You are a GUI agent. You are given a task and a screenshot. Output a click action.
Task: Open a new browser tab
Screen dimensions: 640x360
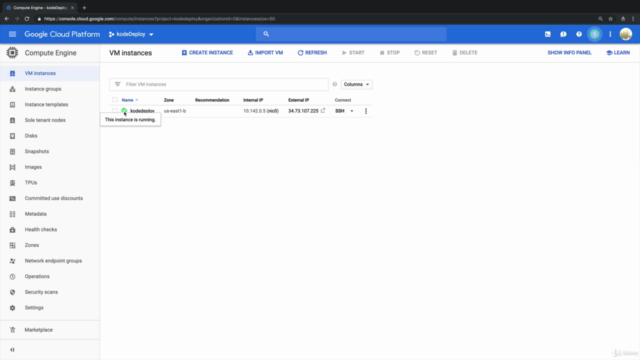pos(84,8)
